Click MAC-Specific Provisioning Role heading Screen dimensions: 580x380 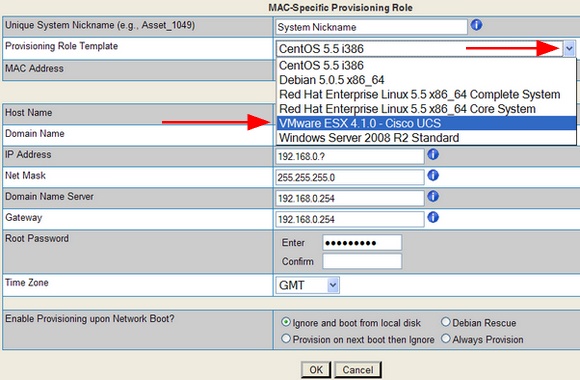pos(340,7)
